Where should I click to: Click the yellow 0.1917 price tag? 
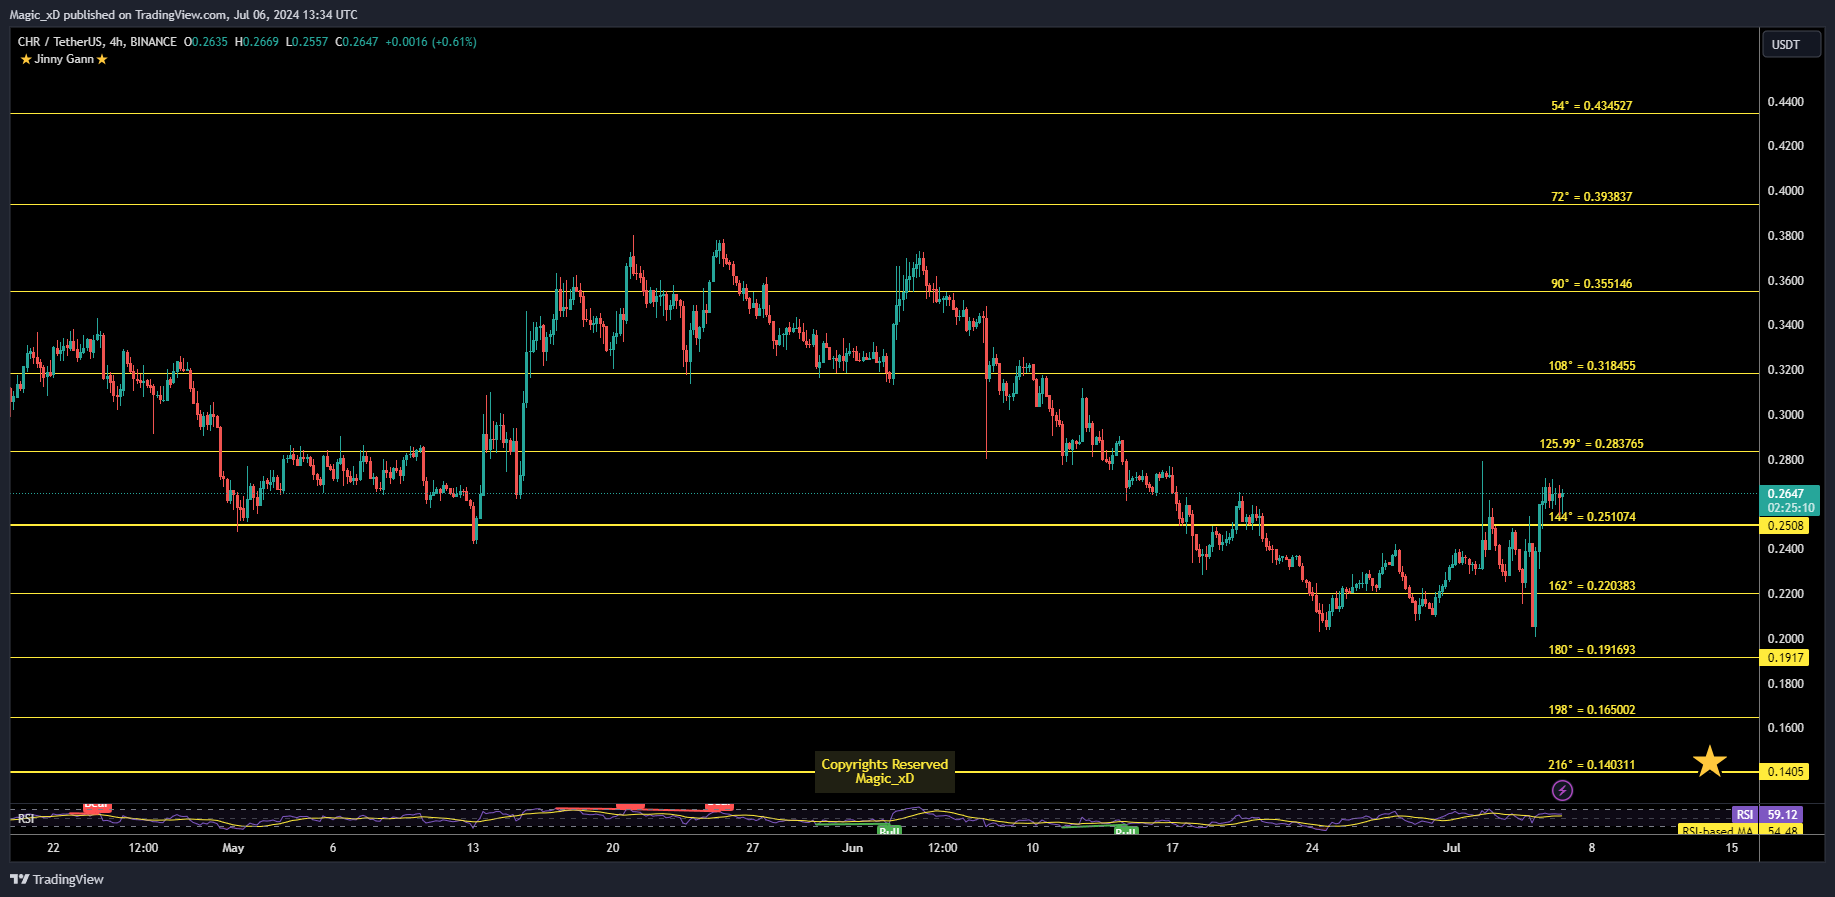coord(1785,657)
